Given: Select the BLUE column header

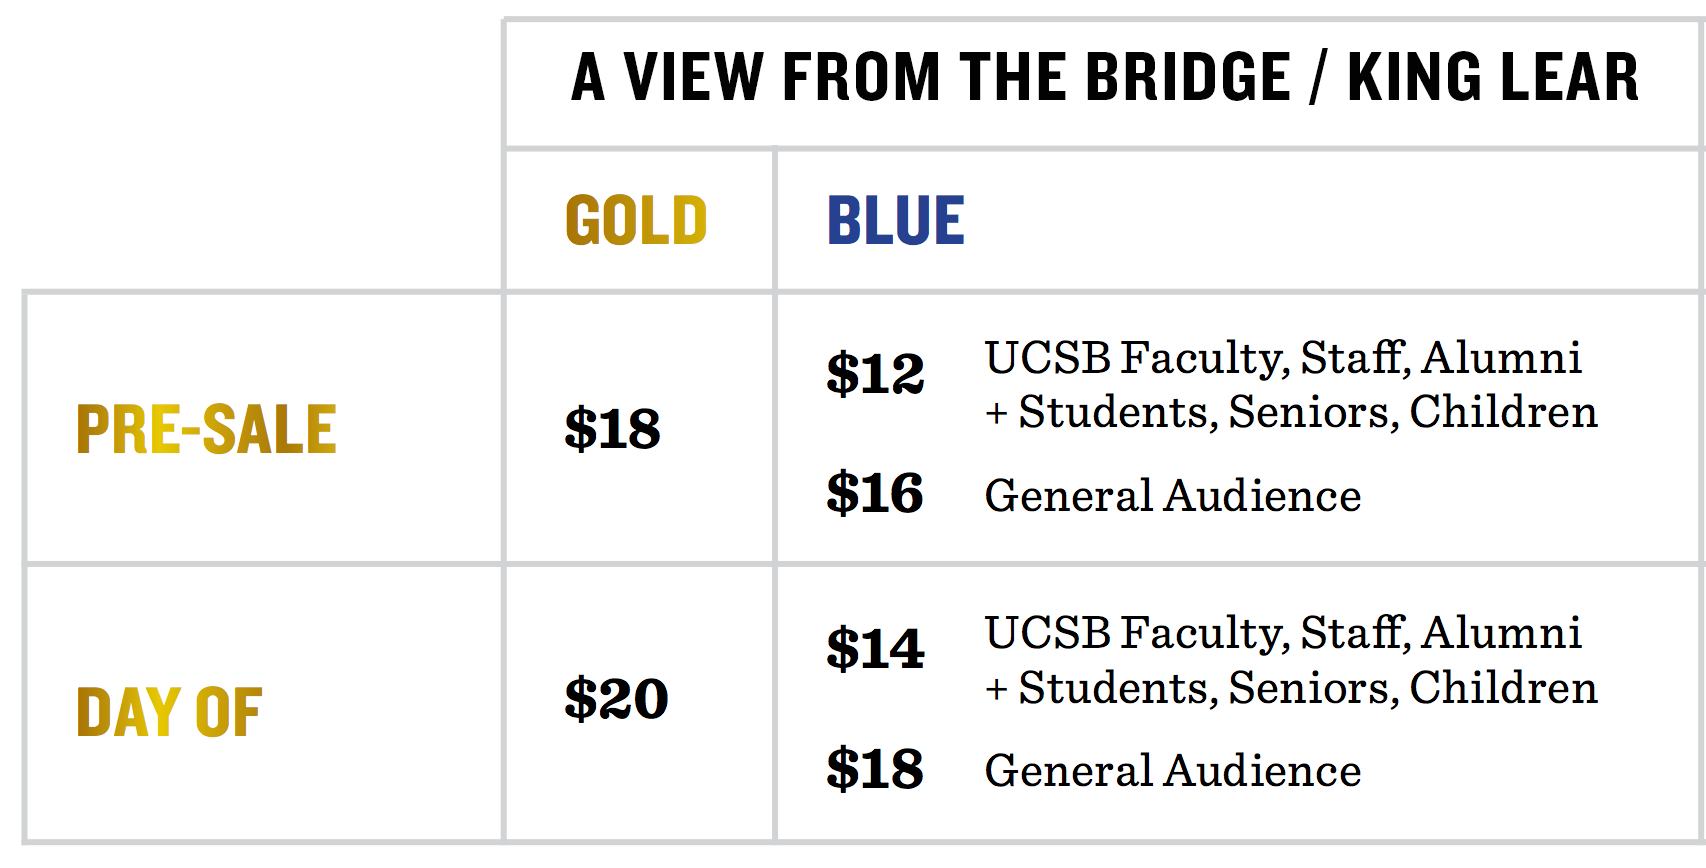Looking at the screenshot, I should tap(896, 221).
